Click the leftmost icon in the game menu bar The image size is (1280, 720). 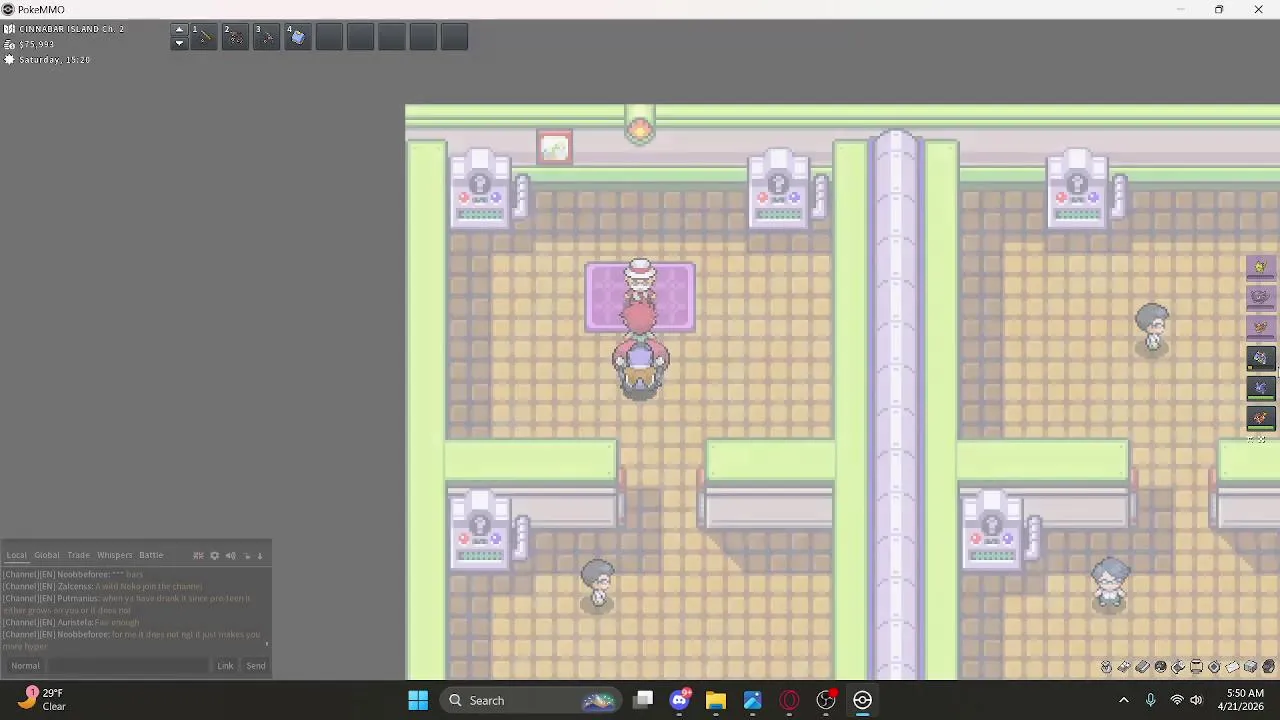[1106, 667]
